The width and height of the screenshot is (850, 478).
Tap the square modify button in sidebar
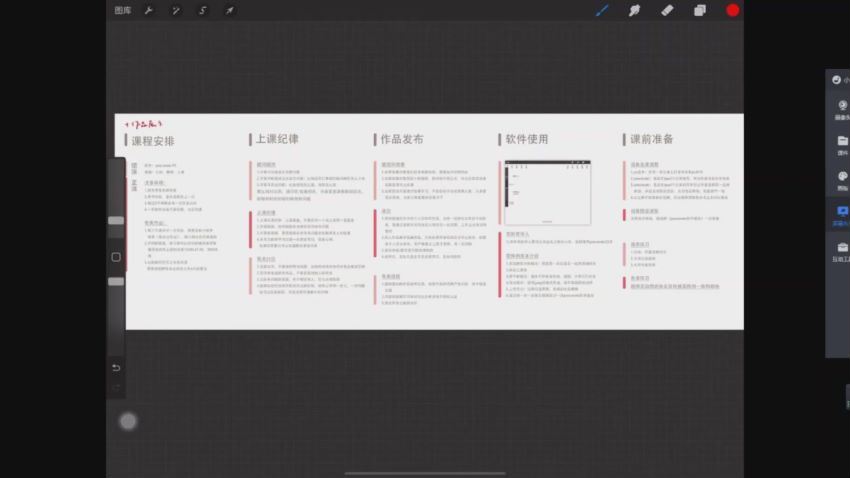pos(116,257)
